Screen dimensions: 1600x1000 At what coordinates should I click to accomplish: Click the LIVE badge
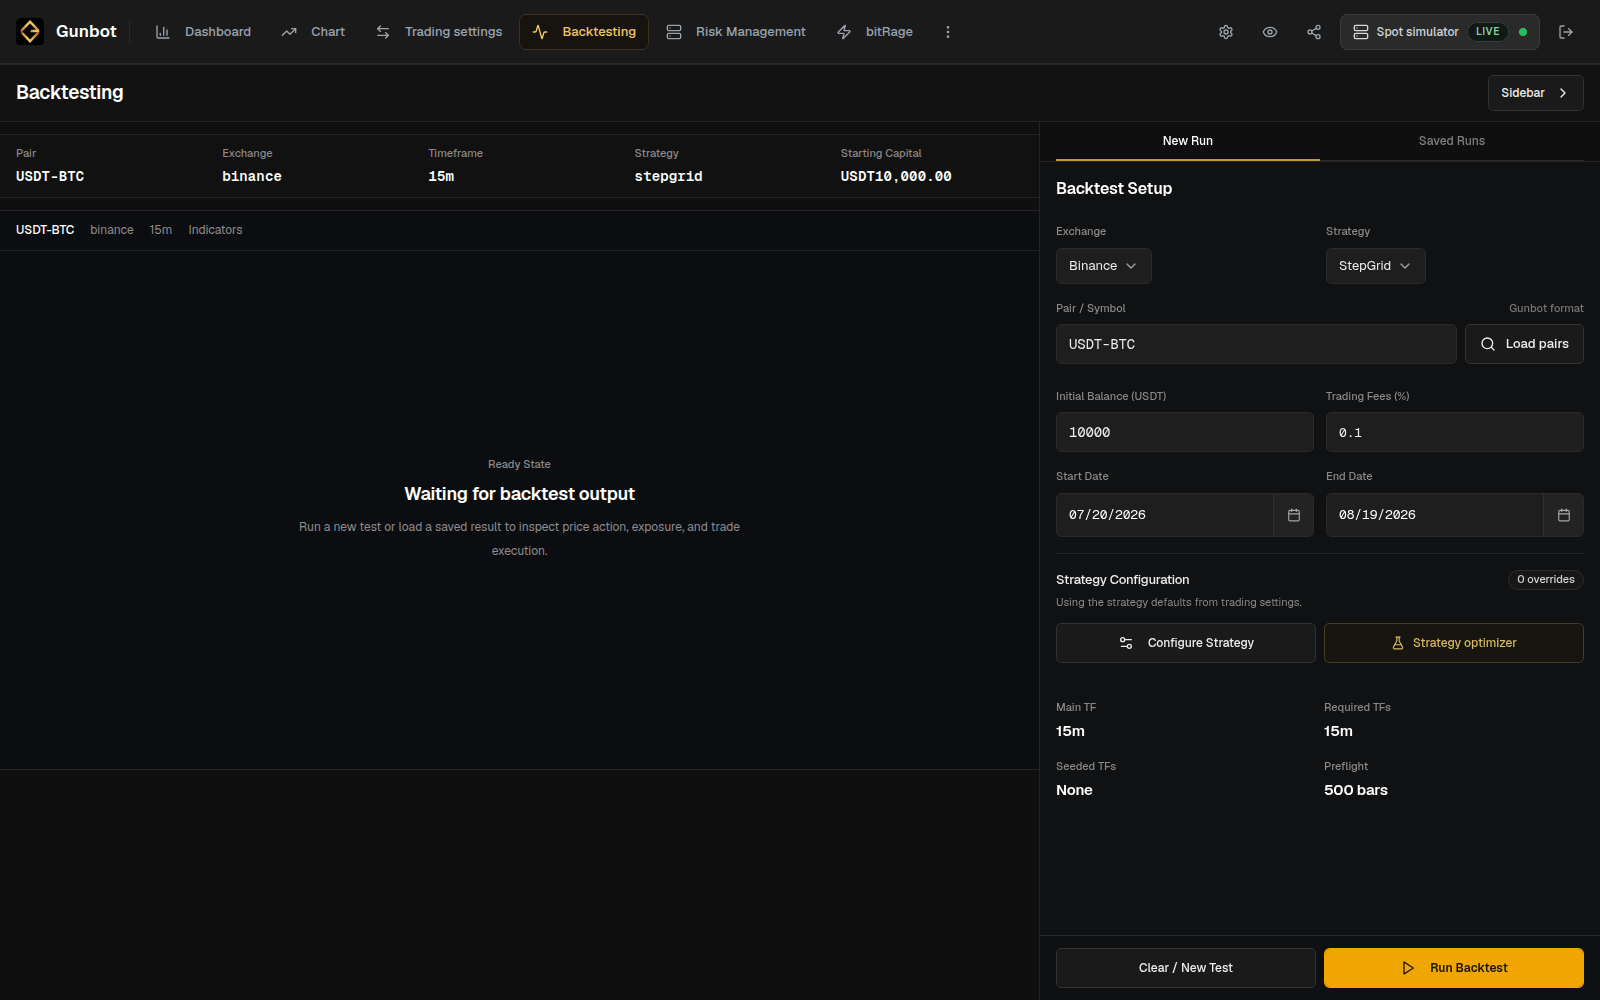[1488, 32]
